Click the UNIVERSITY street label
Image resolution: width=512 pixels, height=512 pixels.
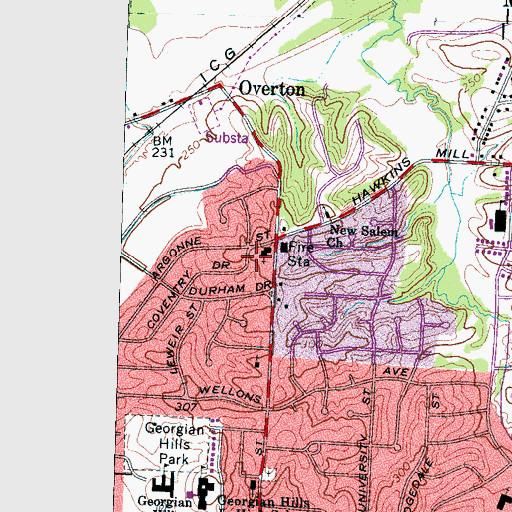coord(363,473)
